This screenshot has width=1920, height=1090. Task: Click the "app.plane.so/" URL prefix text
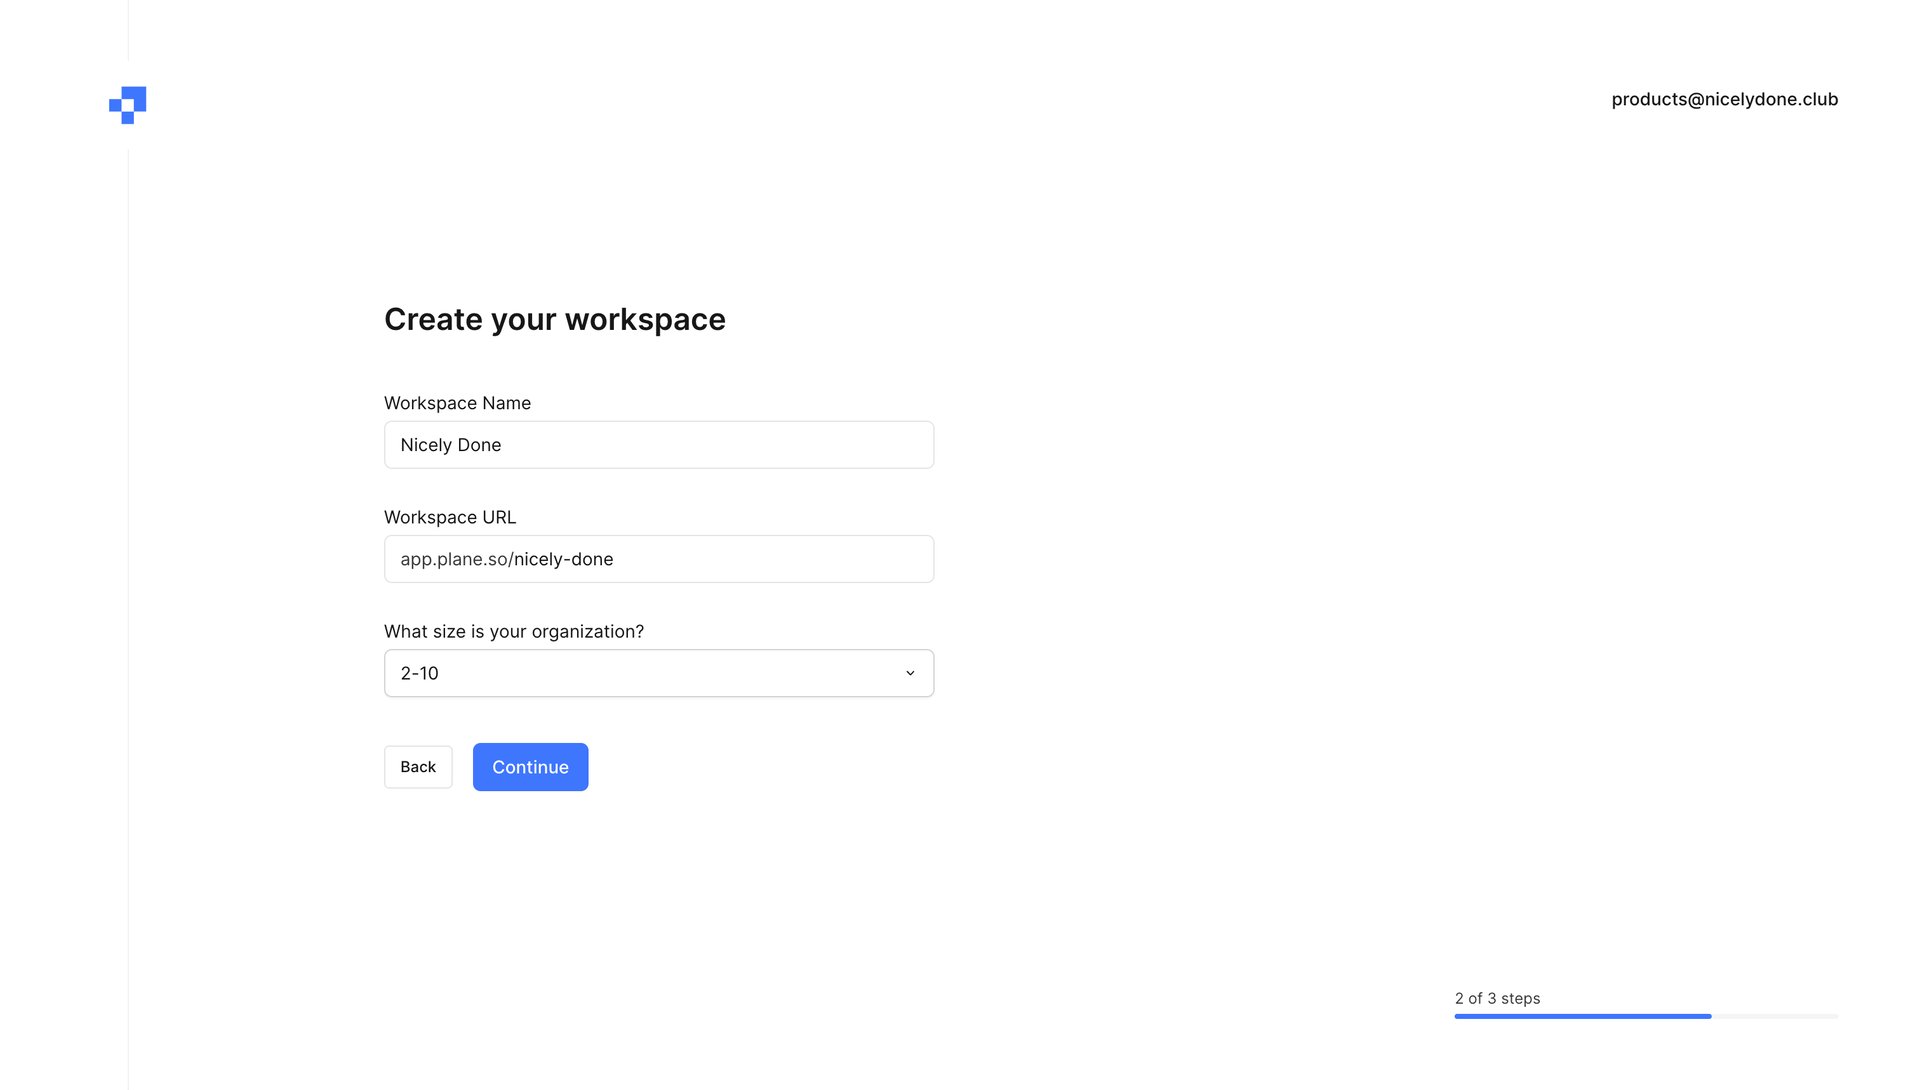(456, 559)
